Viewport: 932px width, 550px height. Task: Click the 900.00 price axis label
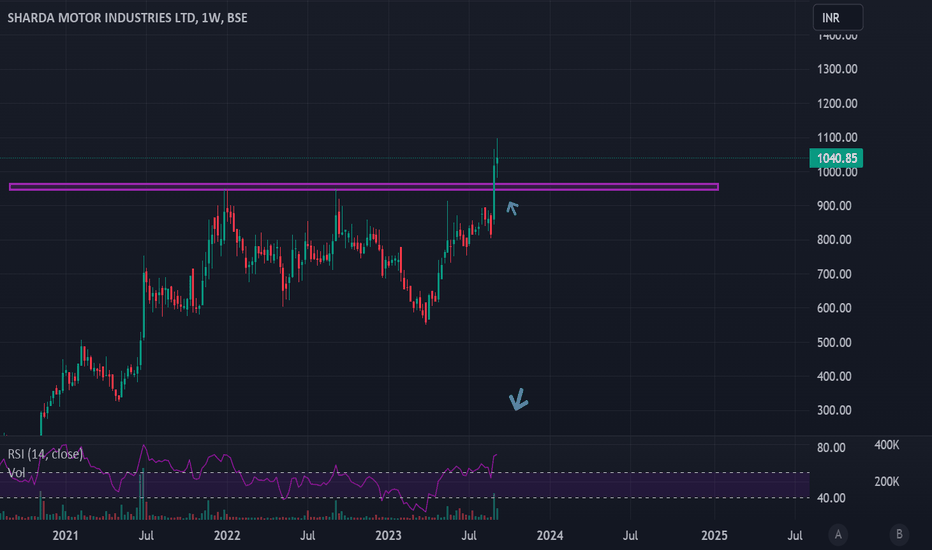point(834,206)
